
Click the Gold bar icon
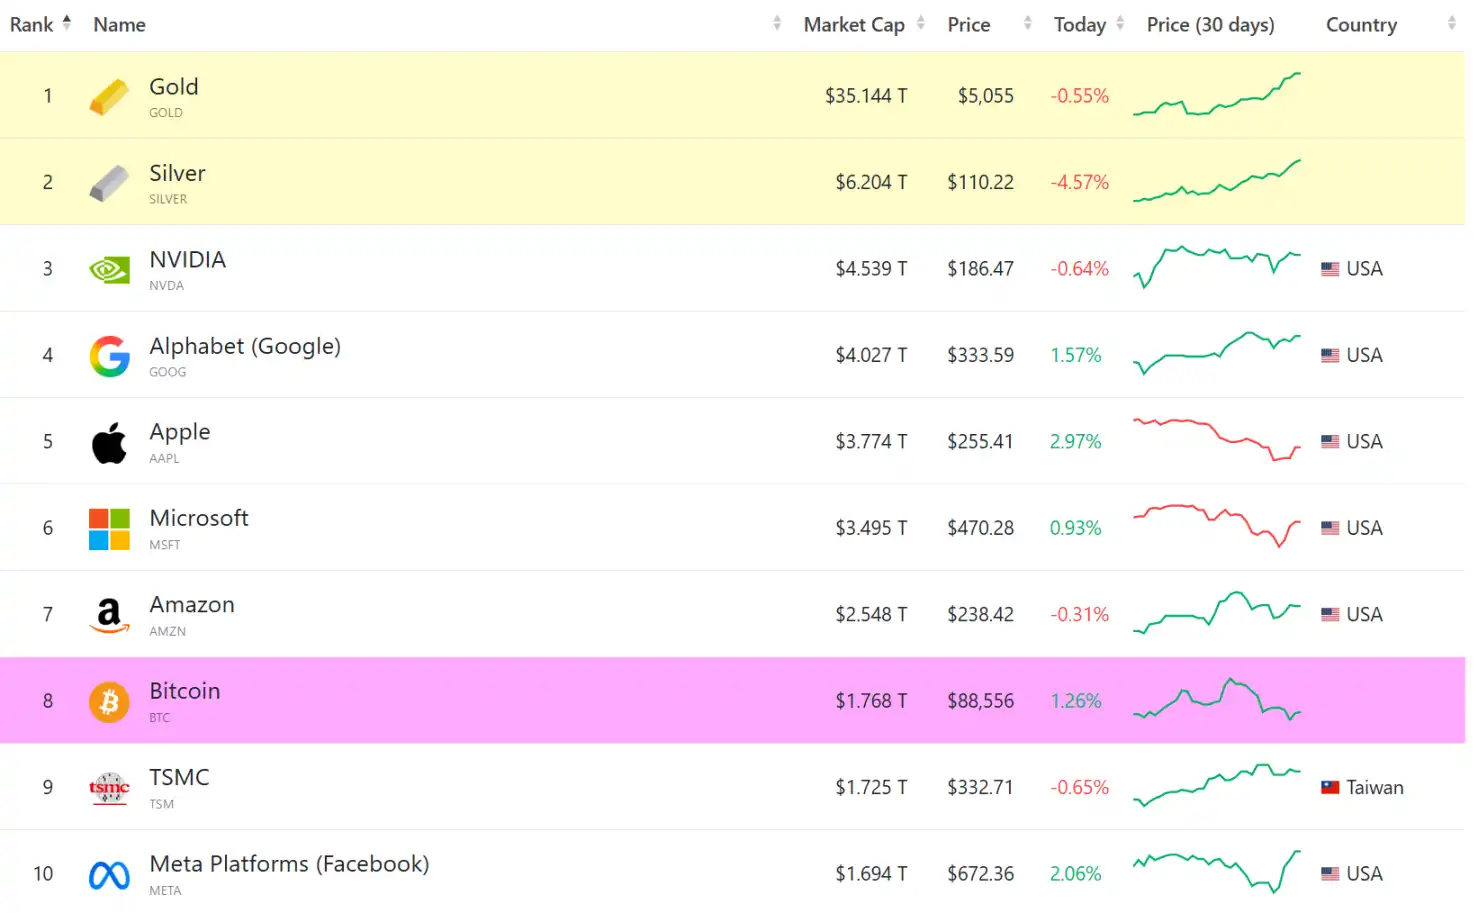pos(109,97)
